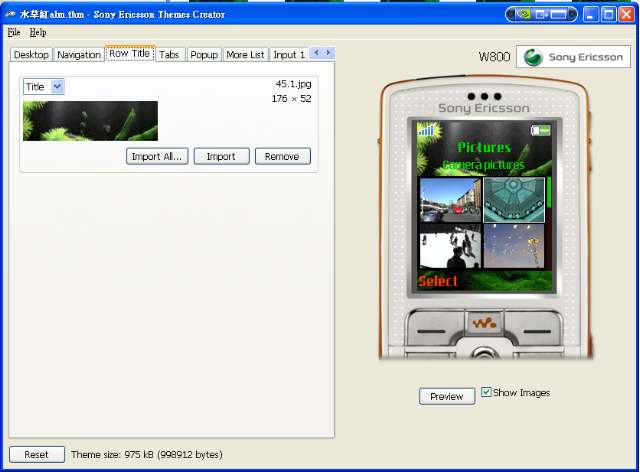
Task: Open the Tabs tab
Action: [169, 55]
